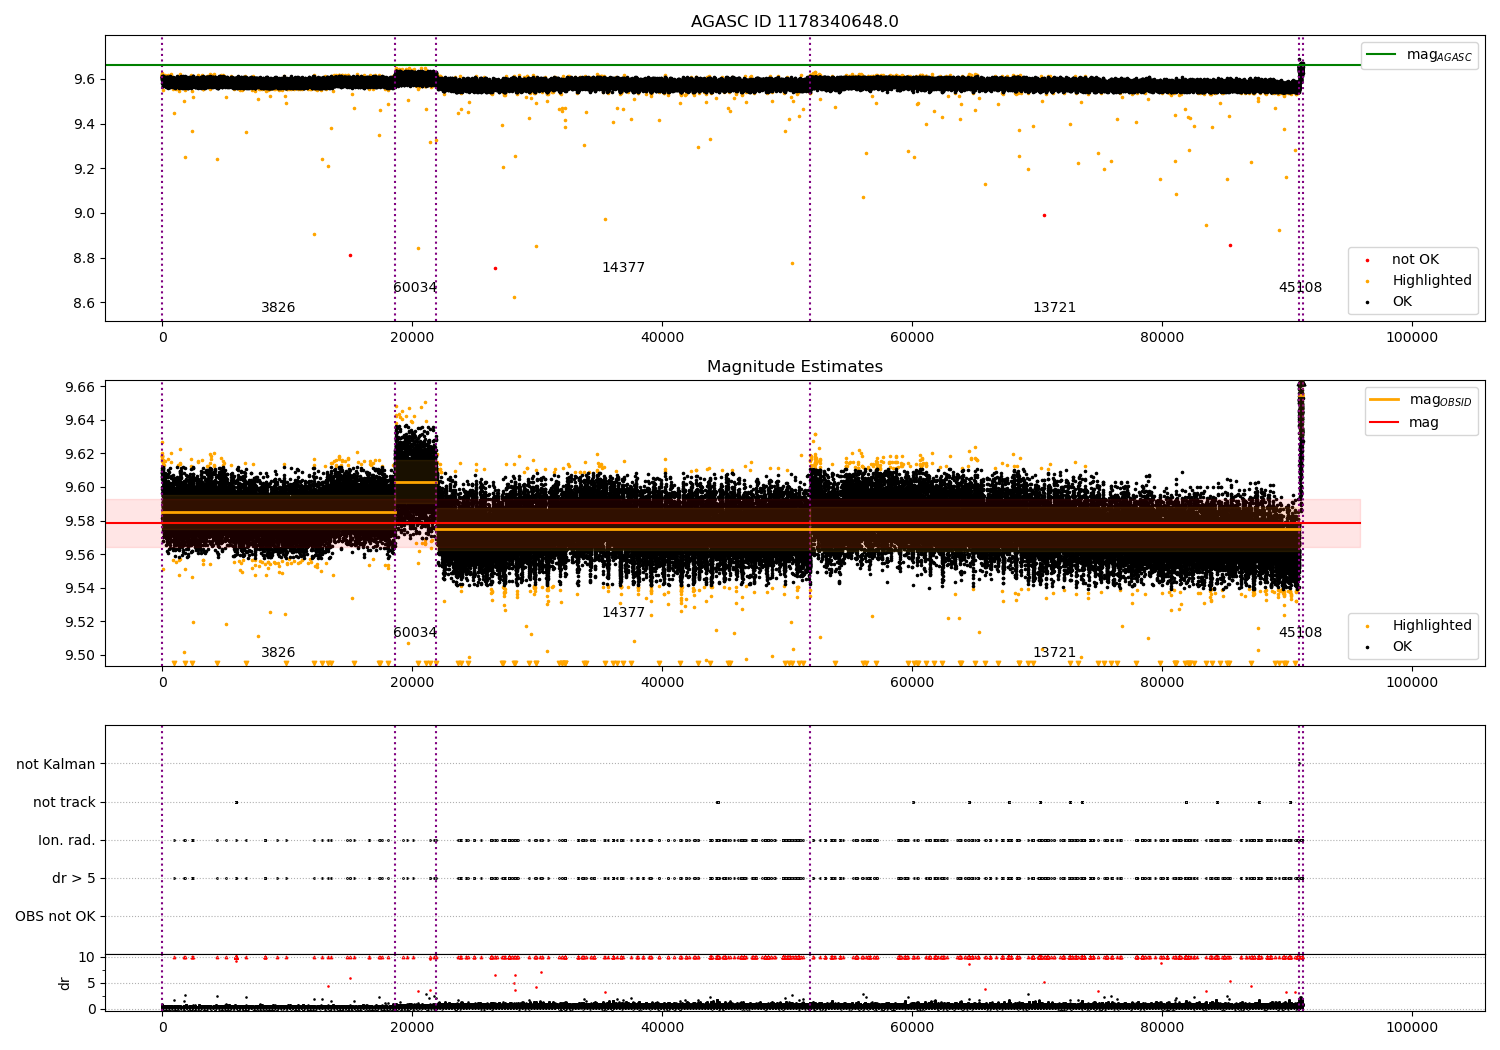Click "14377" in the Magnitude Estimates plot
This screenshot has height=1050, width=1500.
click(623, 613)
